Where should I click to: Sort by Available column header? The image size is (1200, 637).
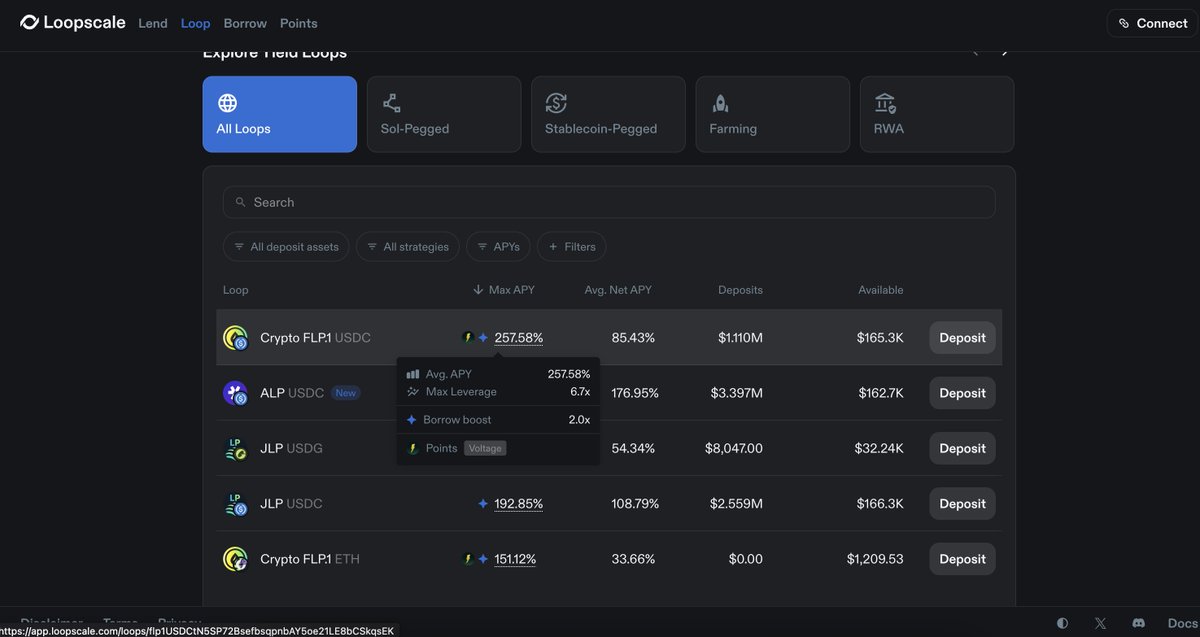pyautogui.click(x=880, y=290)
